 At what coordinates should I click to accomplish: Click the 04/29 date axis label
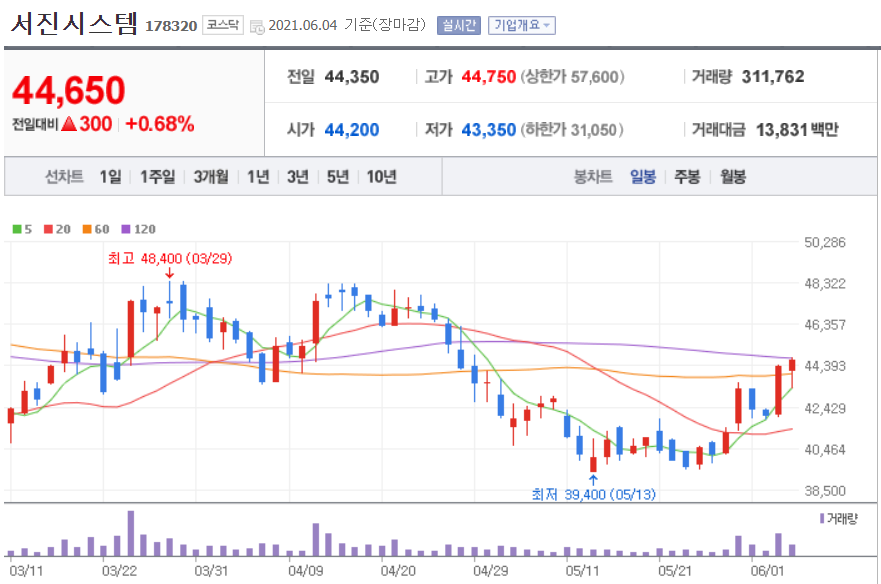491,571
